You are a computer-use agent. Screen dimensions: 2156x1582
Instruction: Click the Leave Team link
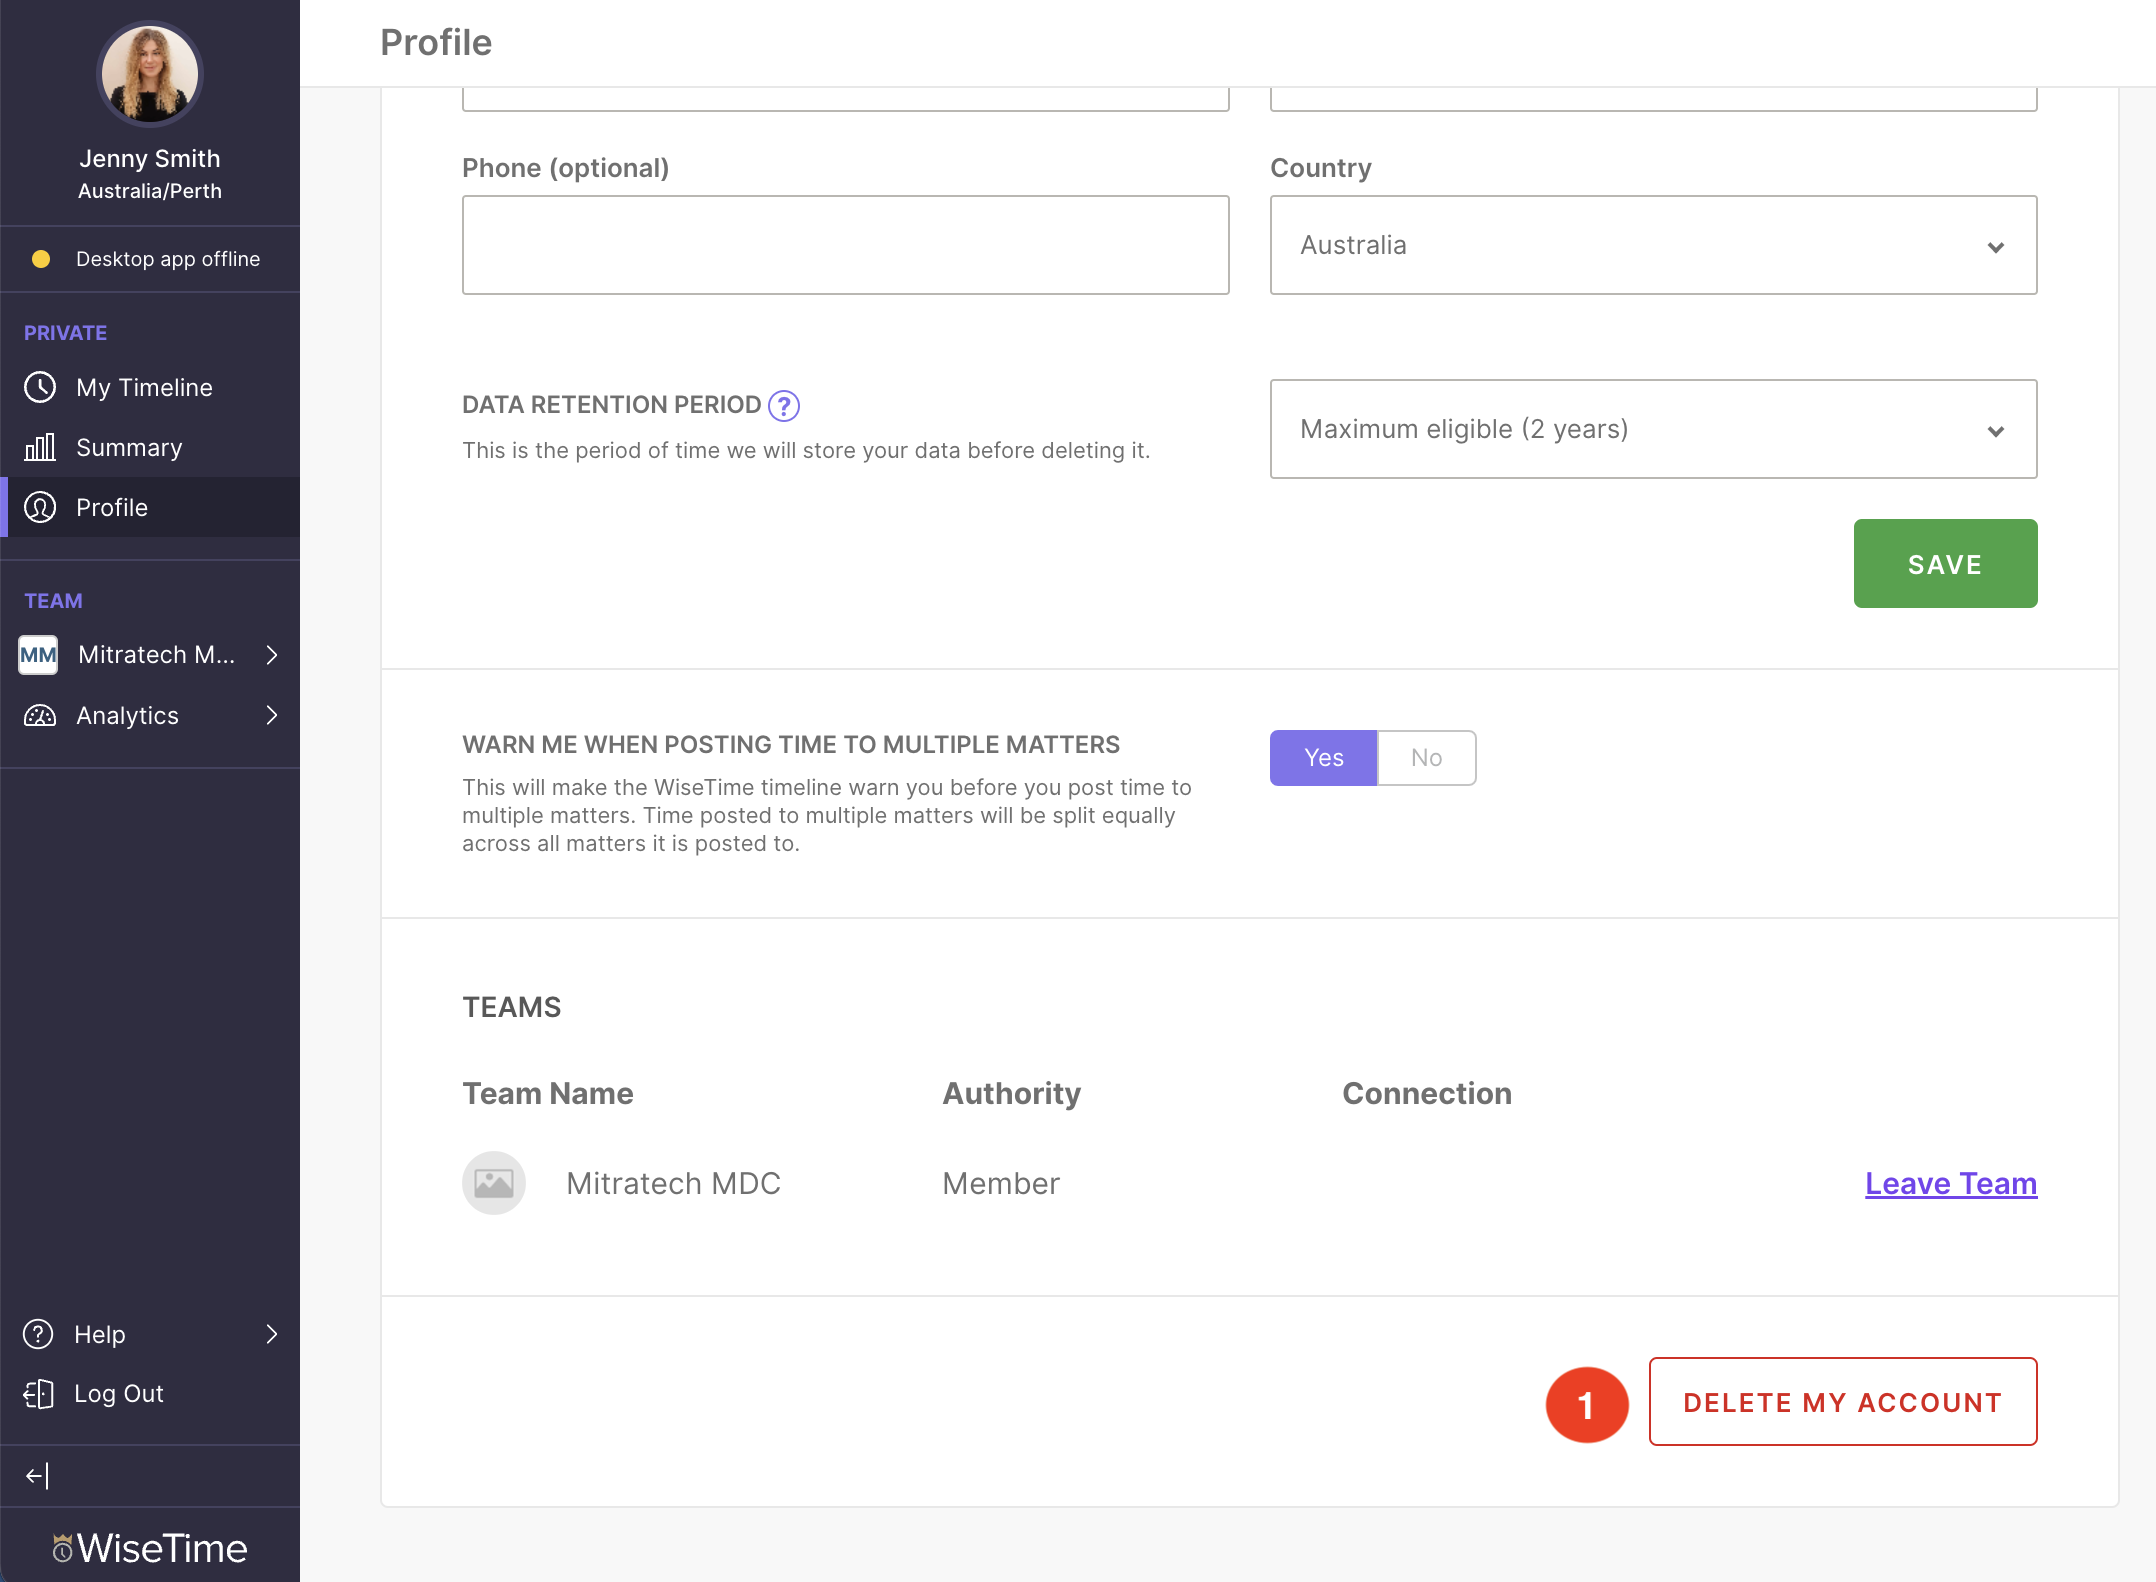1949,1183
